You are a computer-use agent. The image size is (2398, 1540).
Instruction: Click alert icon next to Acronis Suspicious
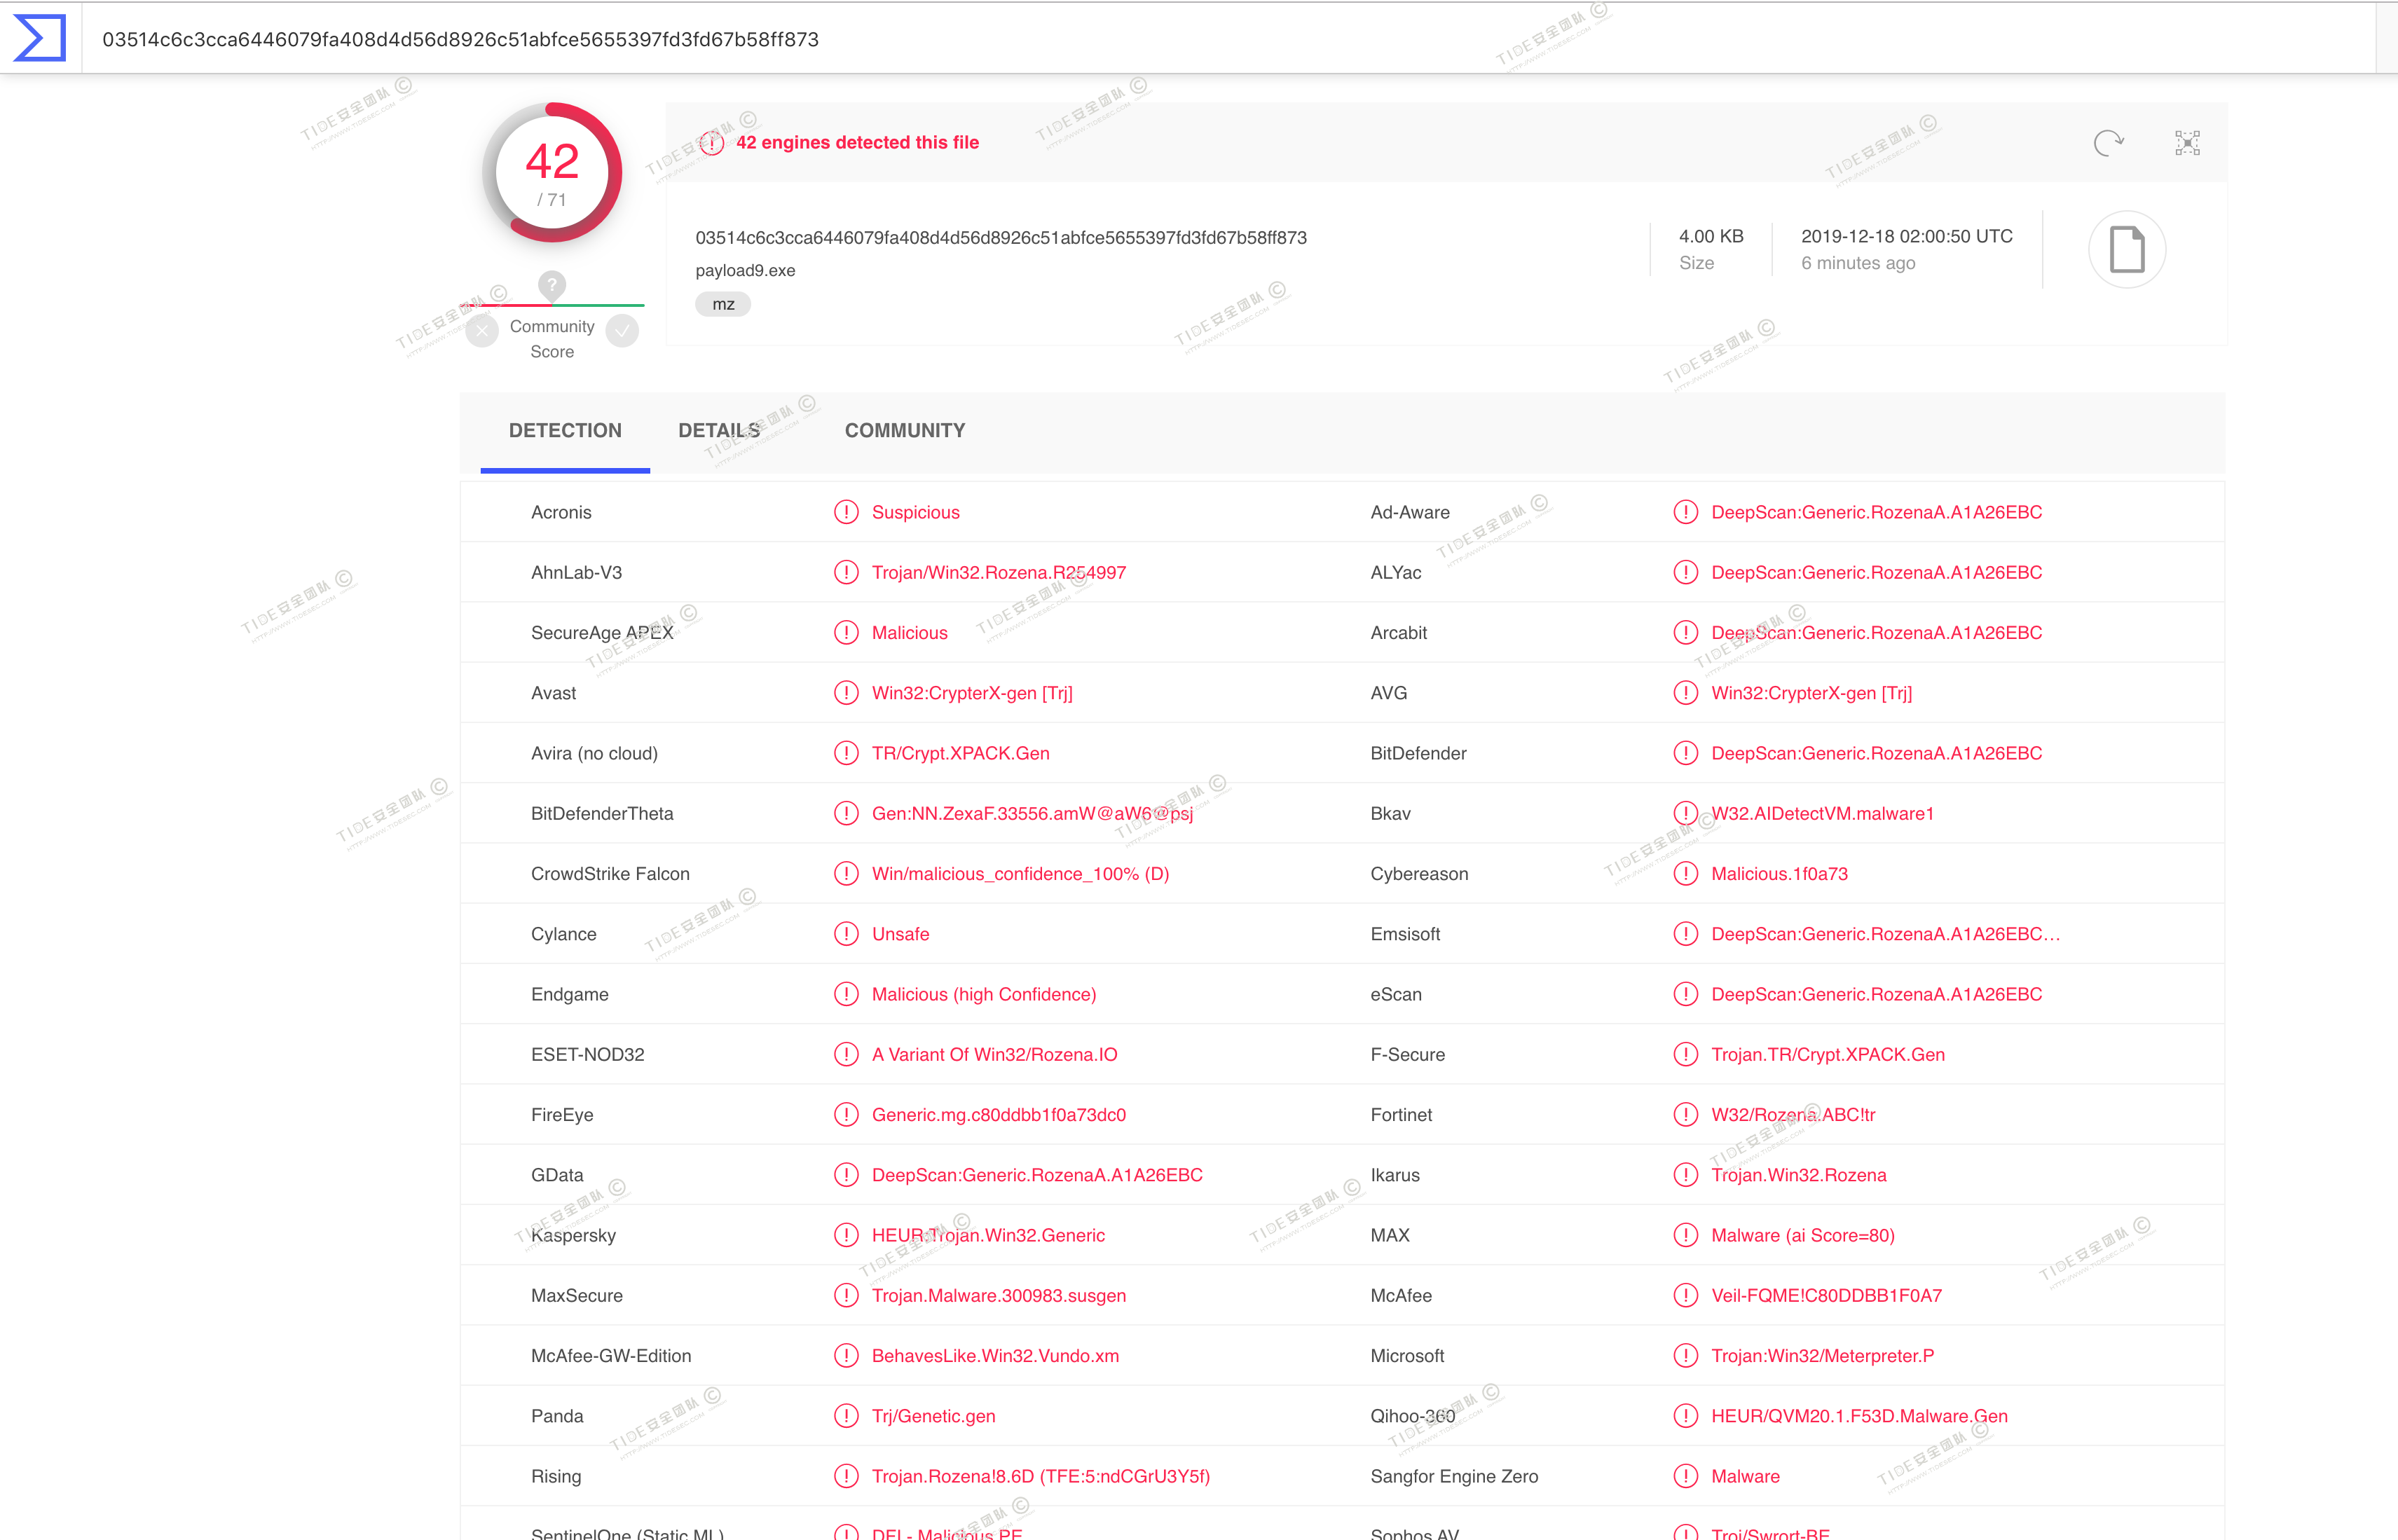[846, 512]
